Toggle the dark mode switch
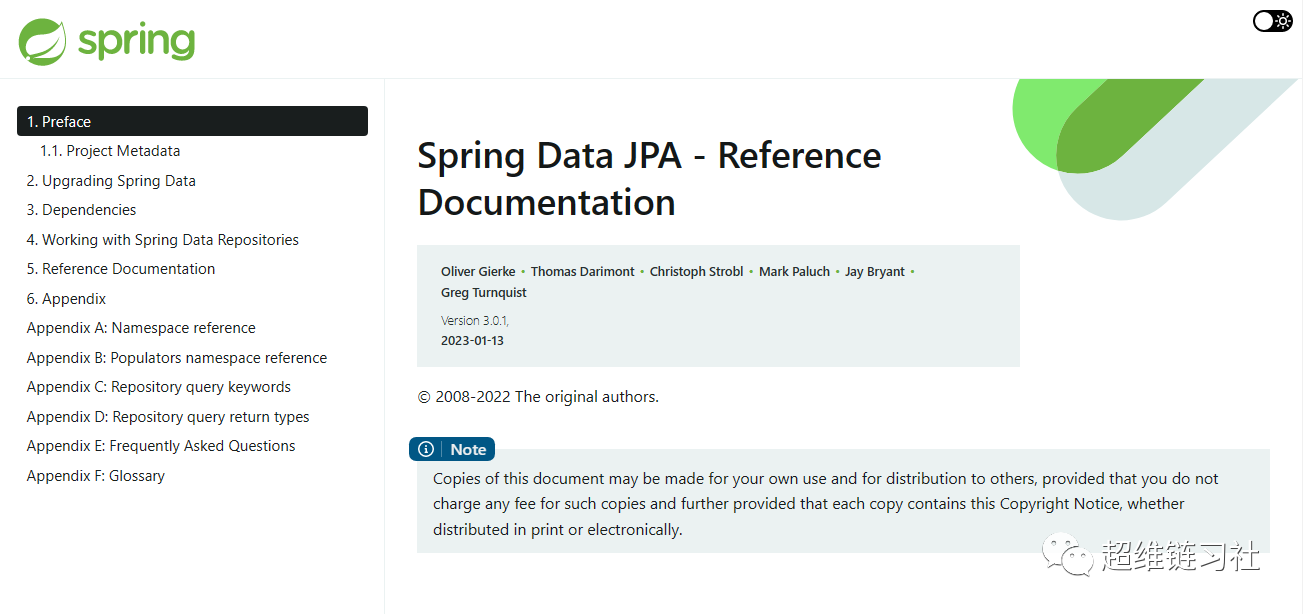 pyautogui.click(x=1272, y=21)
